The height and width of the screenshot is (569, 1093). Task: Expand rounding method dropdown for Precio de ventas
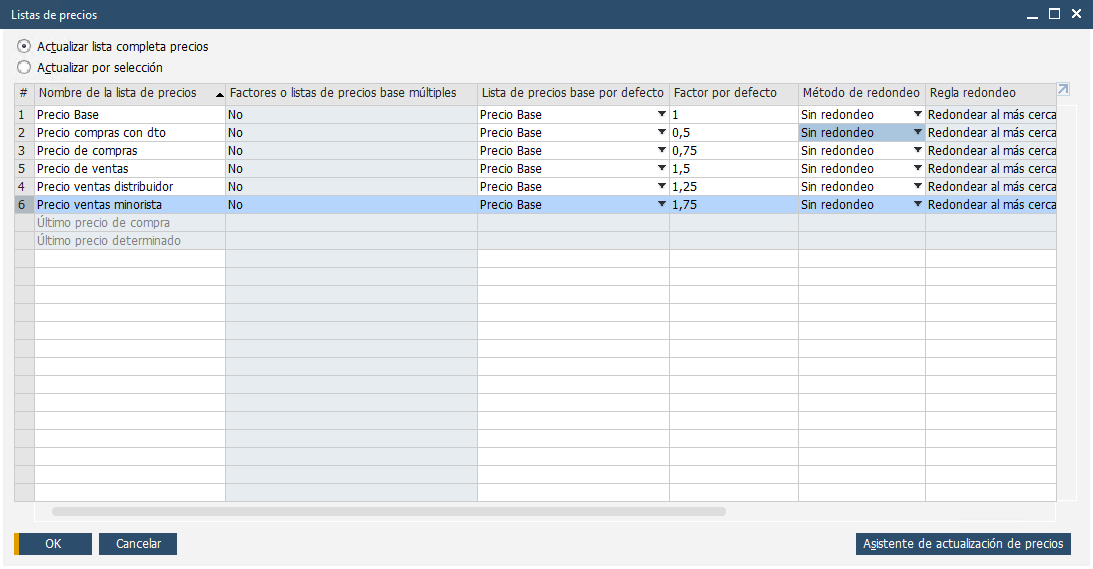[x=917, y=169]
